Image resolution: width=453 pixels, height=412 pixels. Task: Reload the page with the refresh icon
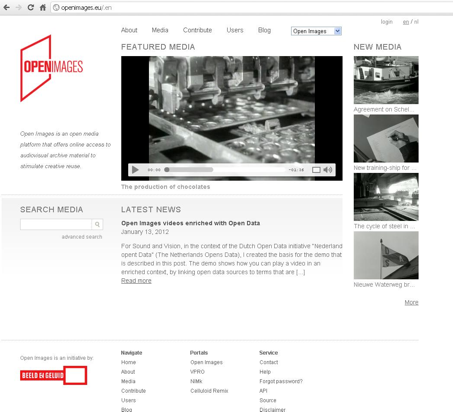coord(31,7)
